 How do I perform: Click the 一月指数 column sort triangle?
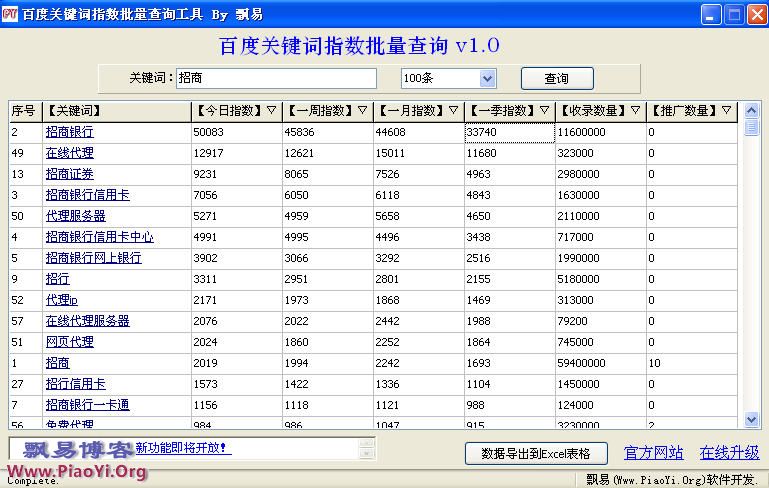[x=454, y=110]
